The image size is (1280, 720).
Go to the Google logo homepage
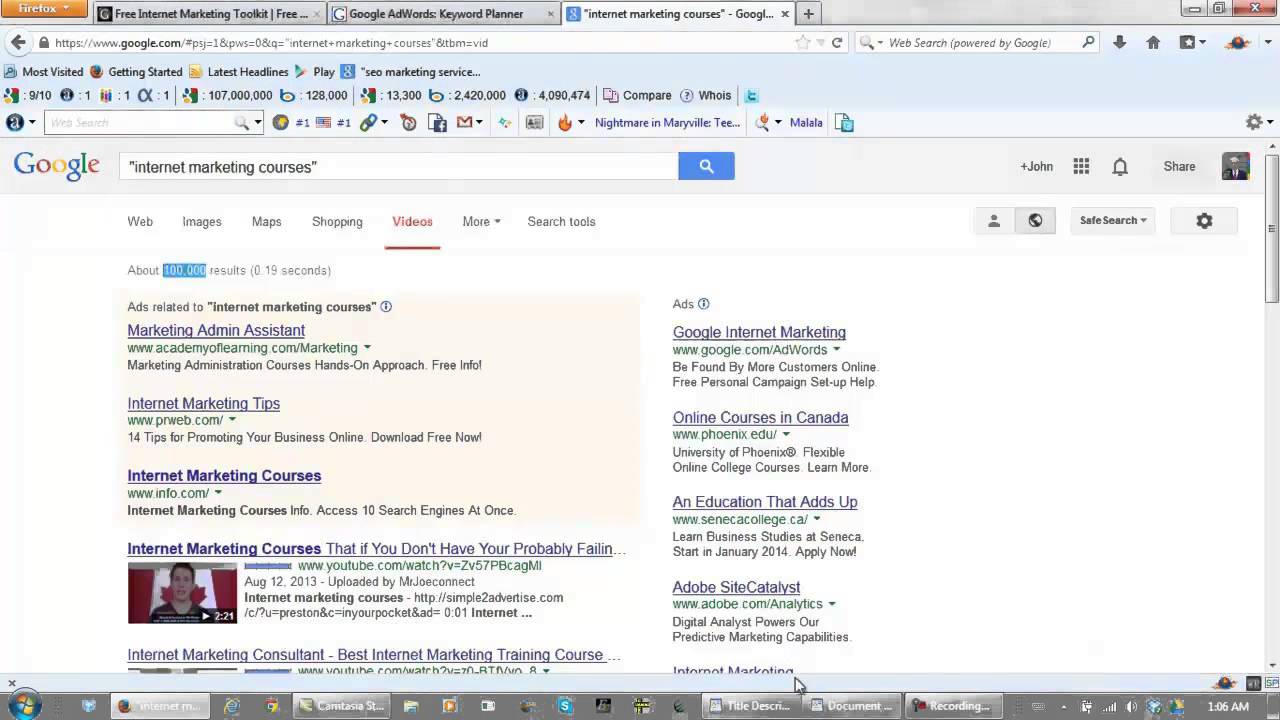pyautogui.click(x=56, y=166)
